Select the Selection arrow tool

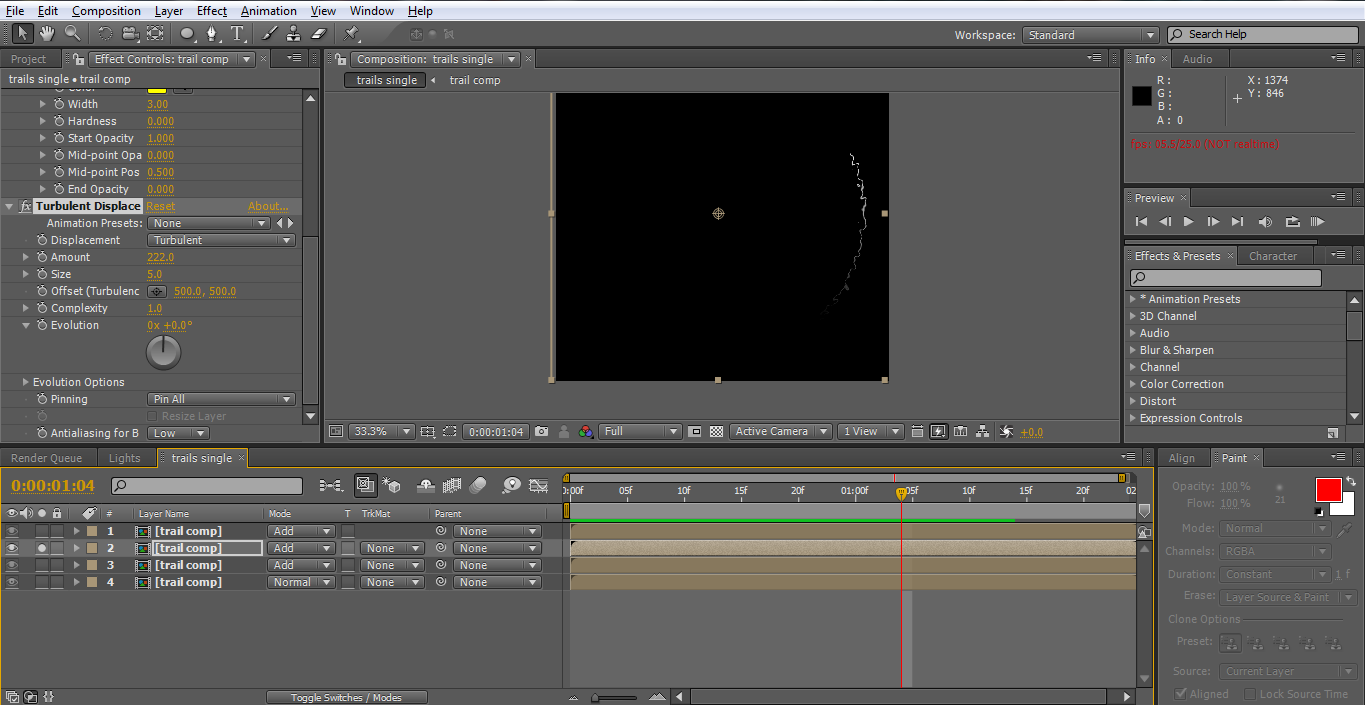point(22,33)
